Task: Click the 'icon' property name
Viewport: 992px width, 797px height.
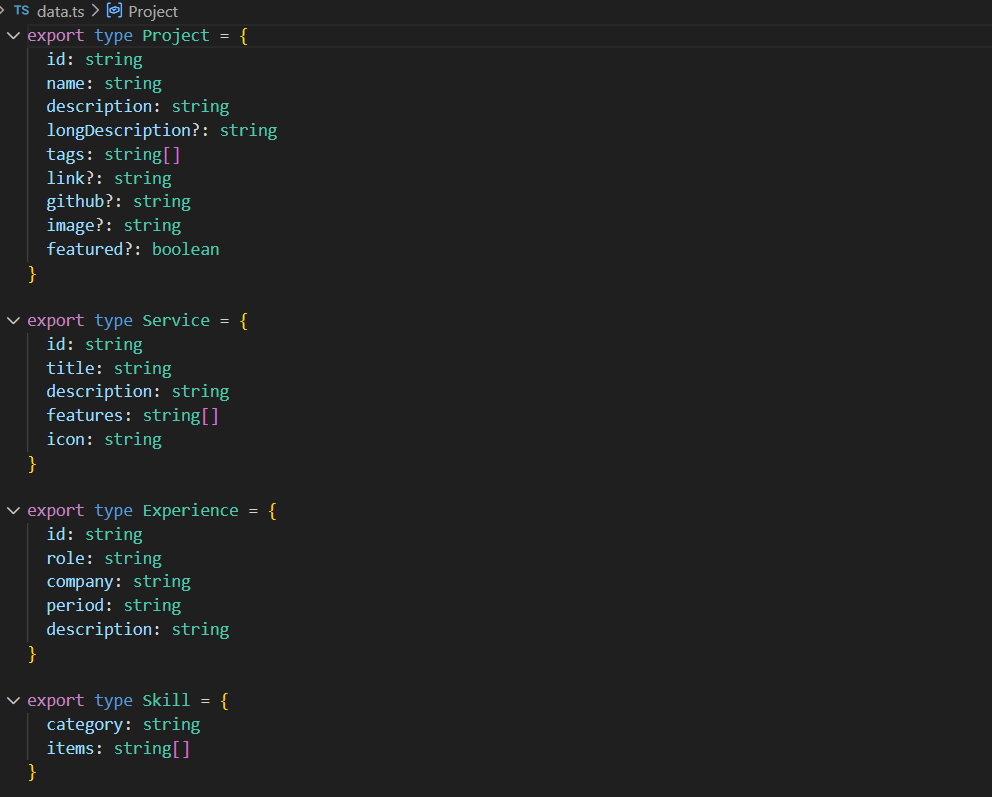Action: [x=65, y=440]
